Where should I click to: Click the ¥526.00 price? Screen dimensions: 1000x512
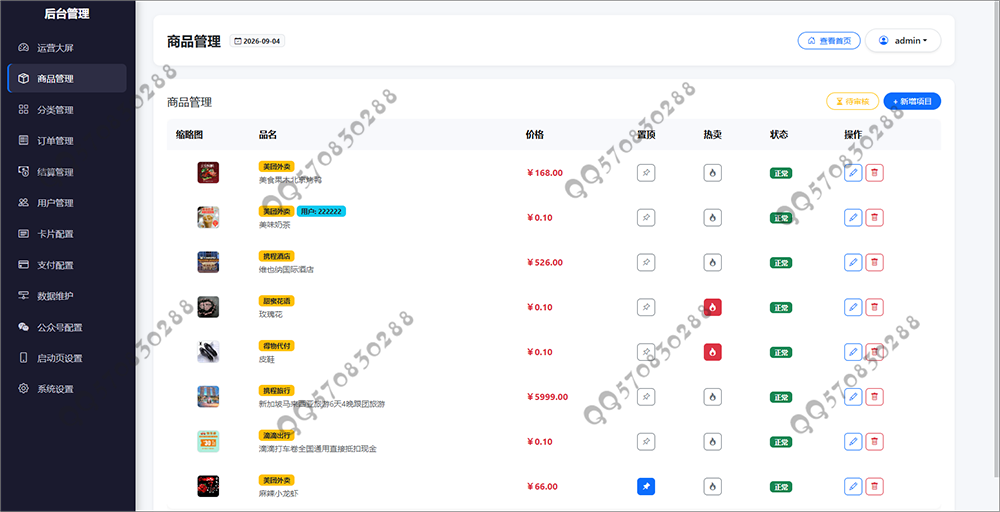(545, 262)
